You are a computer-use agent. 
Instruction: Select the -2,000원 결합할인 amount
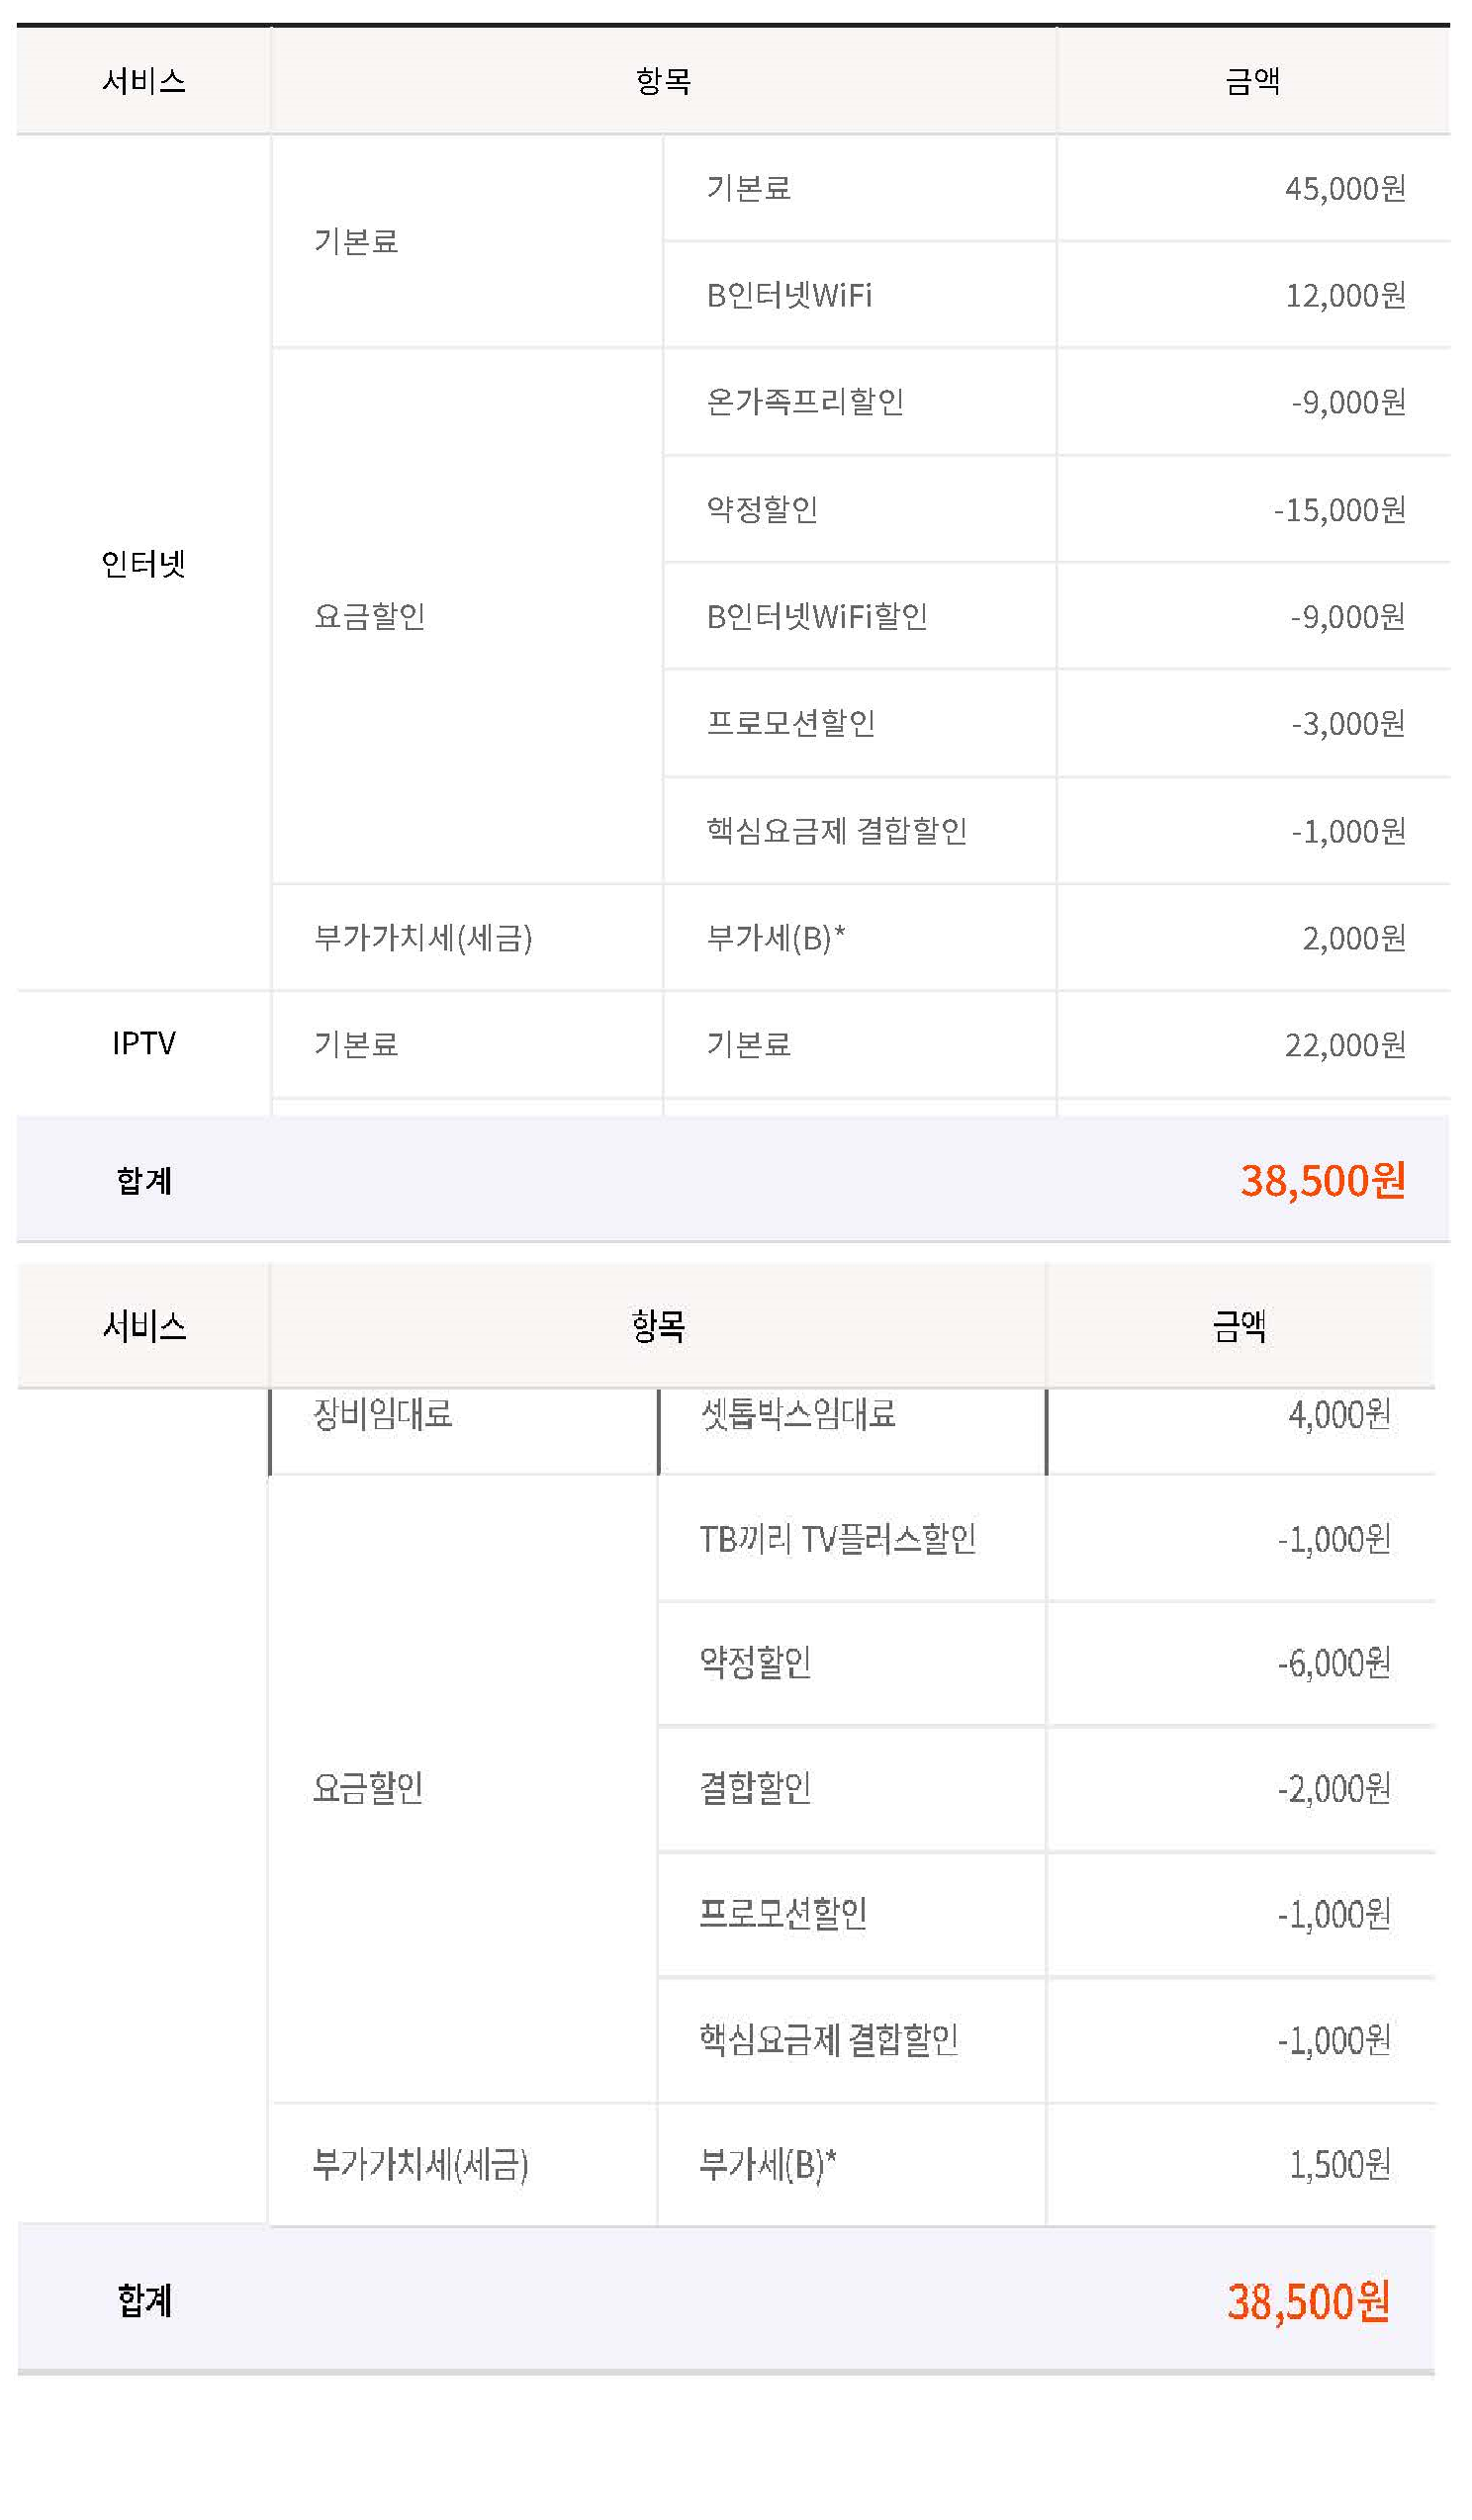[x=1333, y=1788]
